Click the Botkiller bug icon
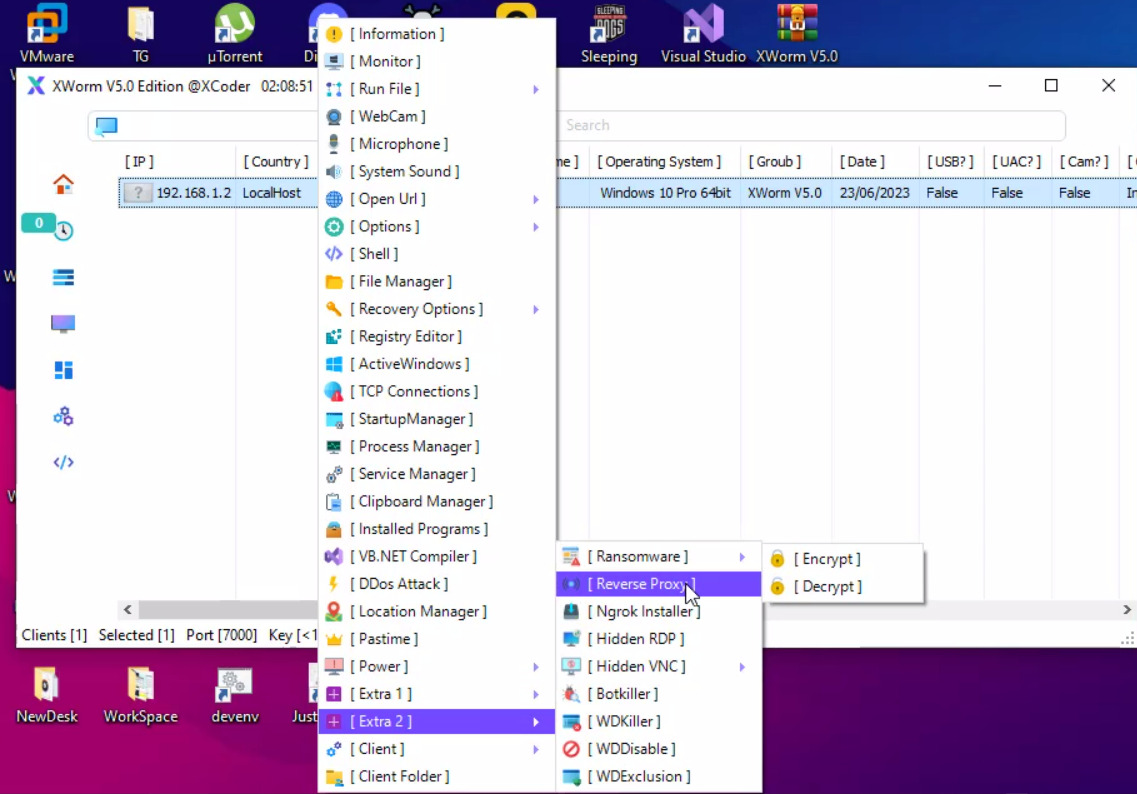 571,694
